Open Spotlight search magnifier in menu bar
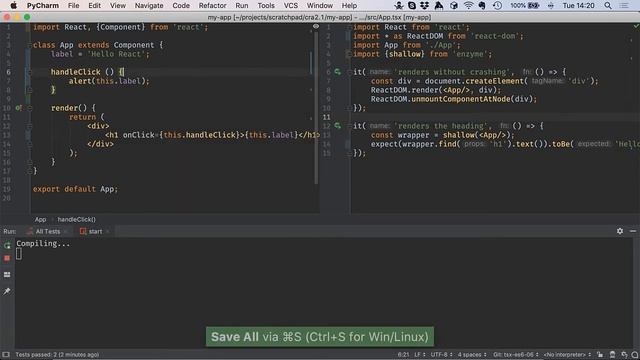 tap(608, 6)
